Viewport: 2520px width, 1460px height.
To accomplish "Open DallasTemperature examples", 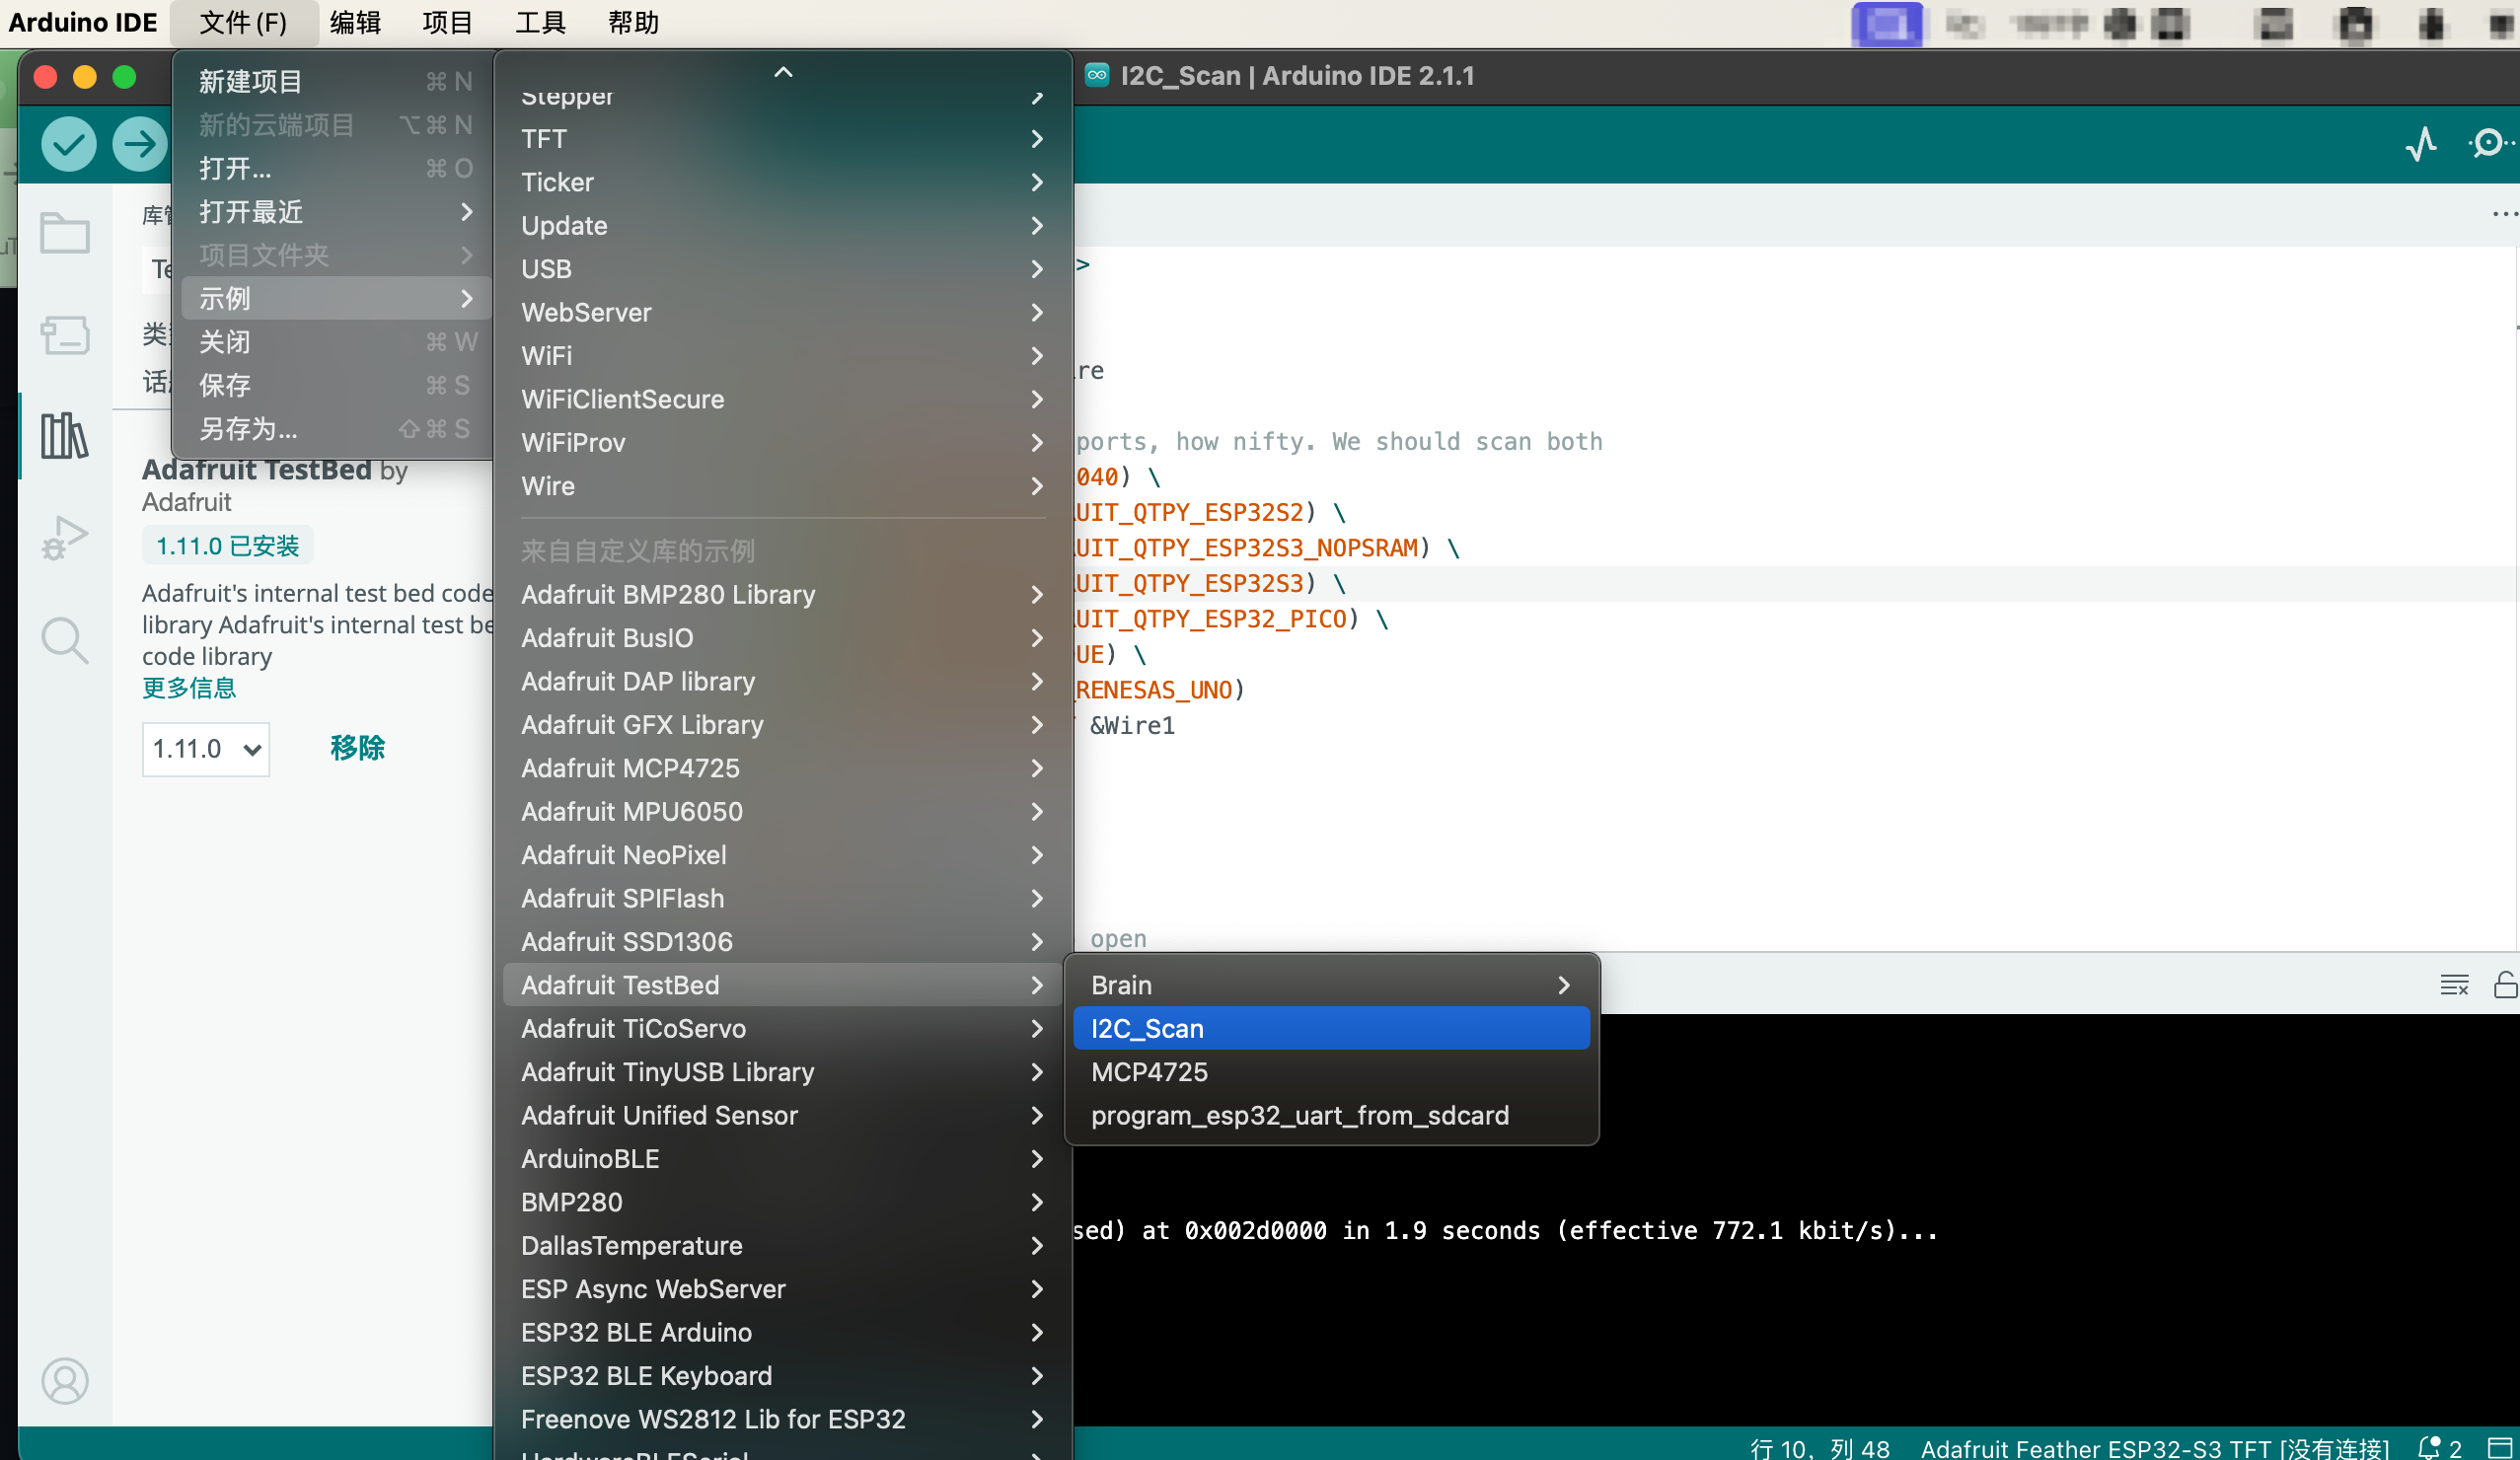I will (x=783, y=1246).
